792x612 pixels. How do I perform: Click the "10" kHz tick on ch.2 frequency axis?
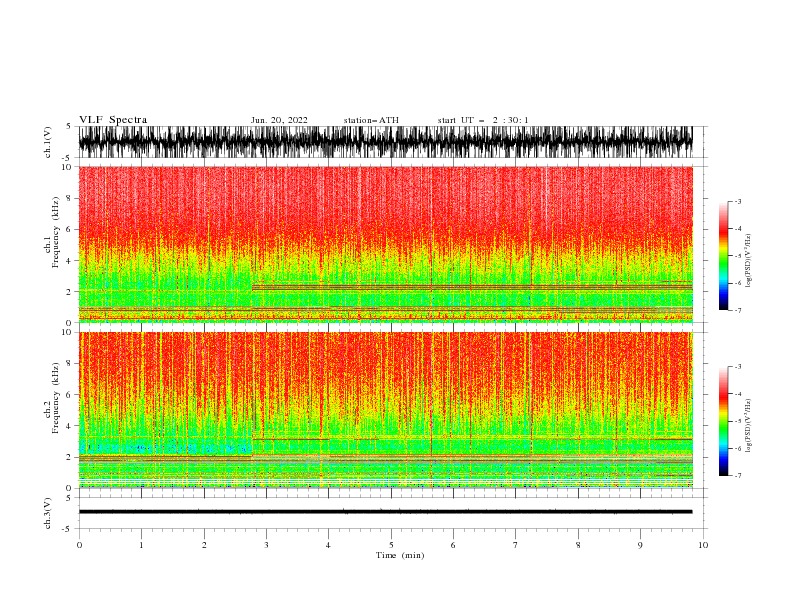pyautogui.click(x=67, y=332)
